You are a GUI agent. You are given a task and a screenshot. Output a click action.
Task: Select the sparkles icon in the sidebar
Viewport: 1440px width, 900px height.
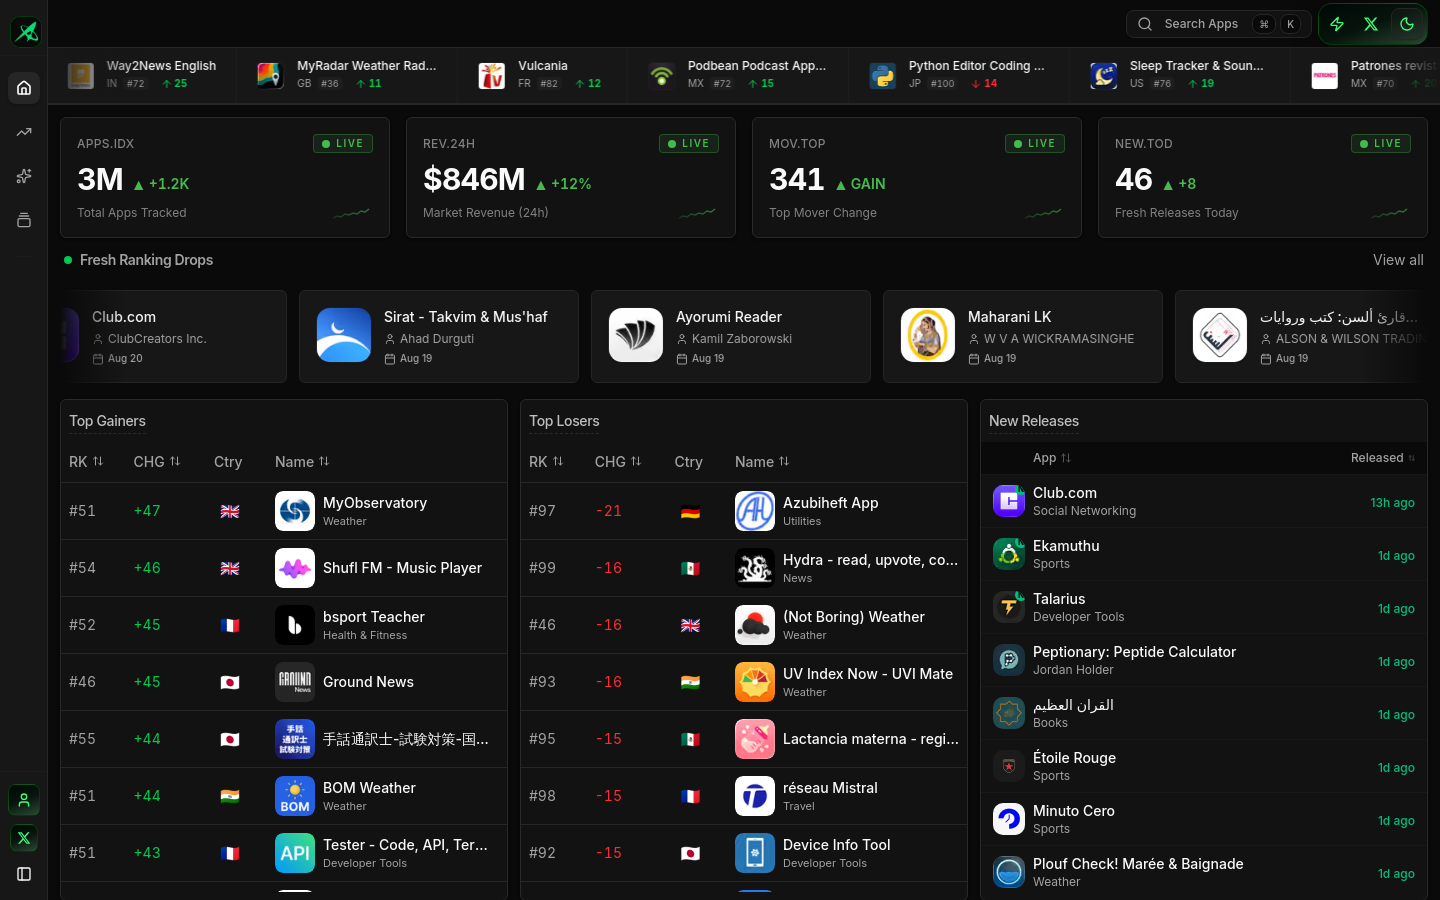pos(24,176)
